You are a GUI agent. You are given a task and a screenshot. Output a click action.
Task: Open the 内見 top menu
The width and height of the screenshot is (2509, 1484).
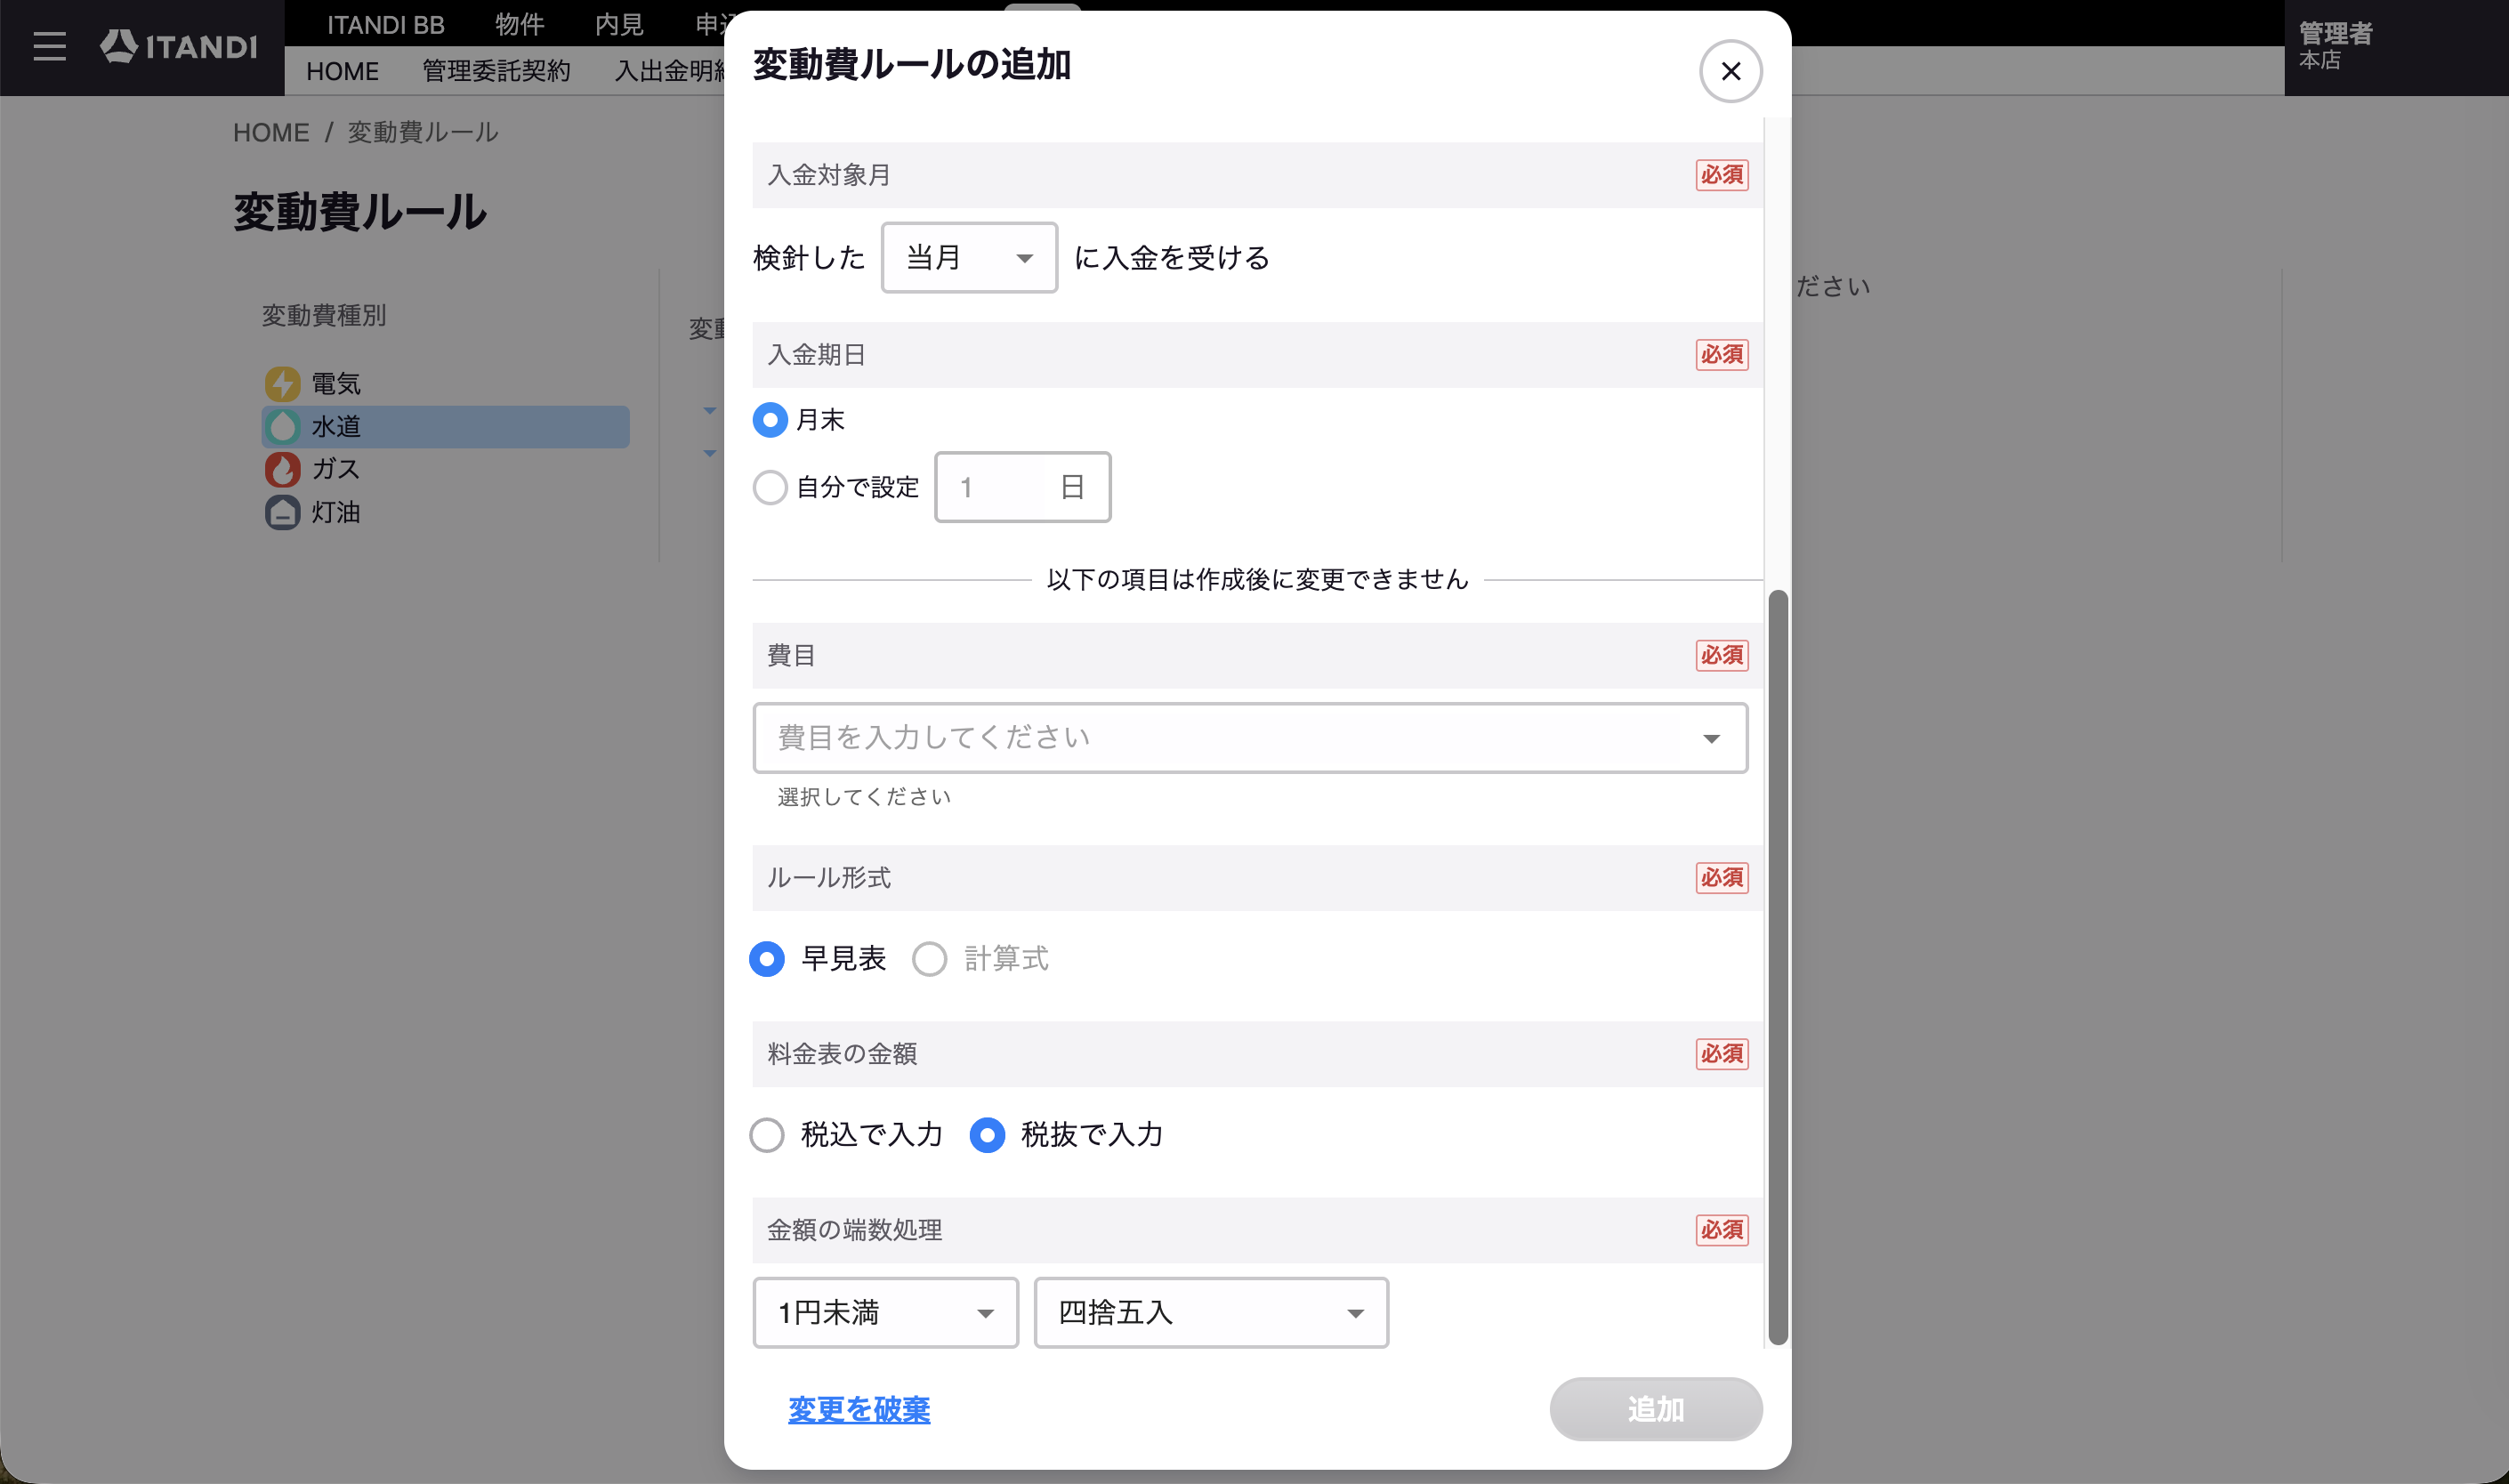[x=619, y=24]
